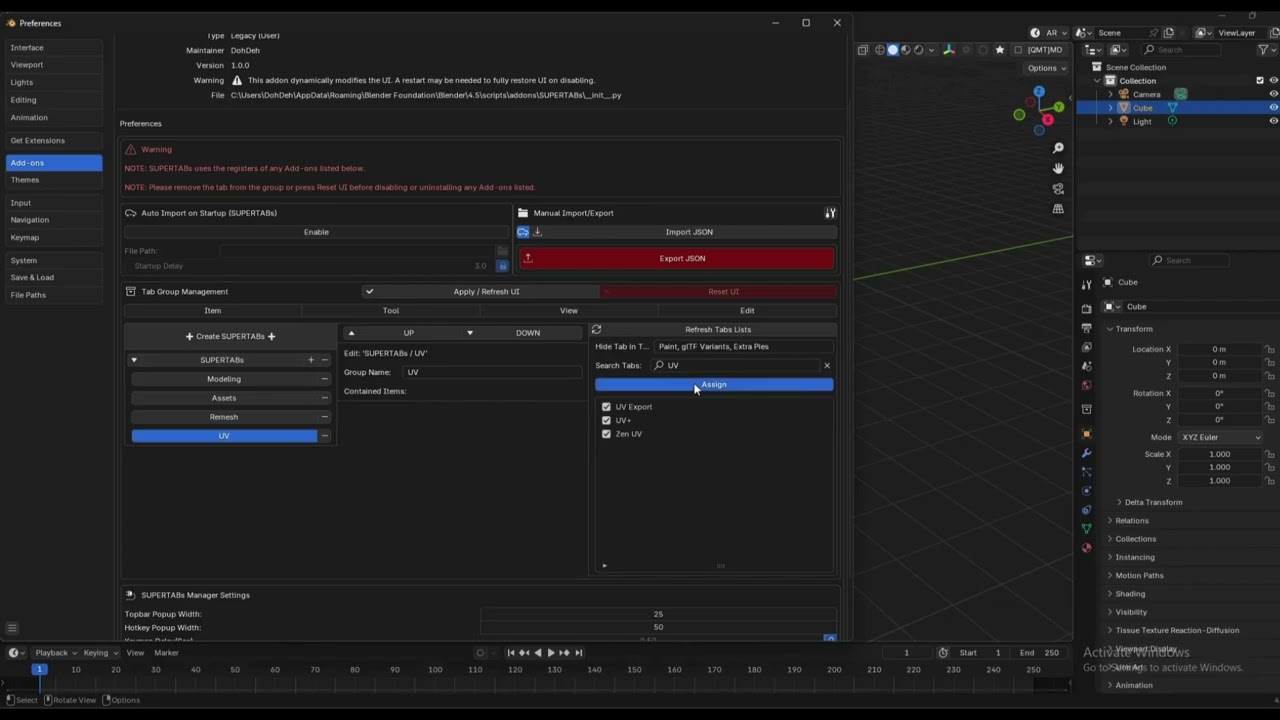
Task: Toggle camera view icon in viewport
Action: (1058, 188)
